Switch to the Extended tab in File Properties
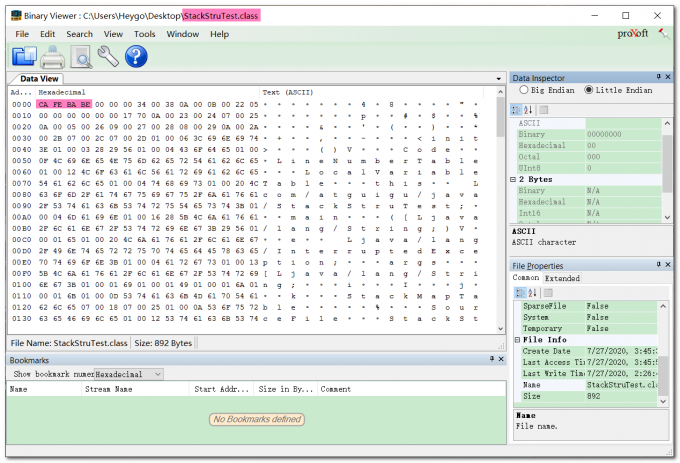Image resolution: width=680 pixels, height=463 pixels. coord(560,278)
